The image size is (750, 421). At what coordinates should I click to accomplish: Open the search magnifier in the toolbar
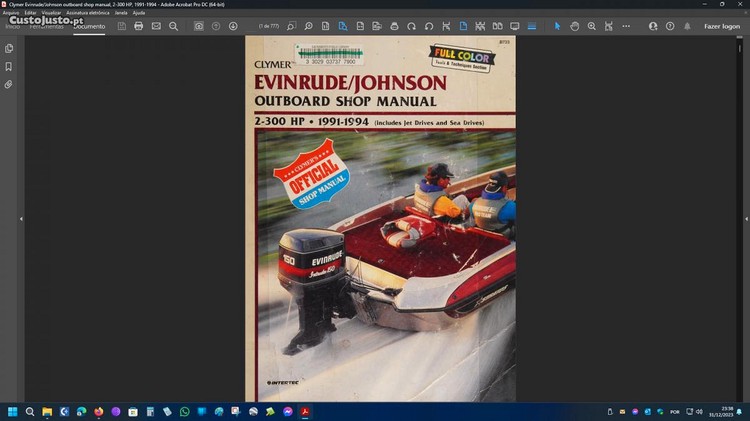[x=173, y=26]
